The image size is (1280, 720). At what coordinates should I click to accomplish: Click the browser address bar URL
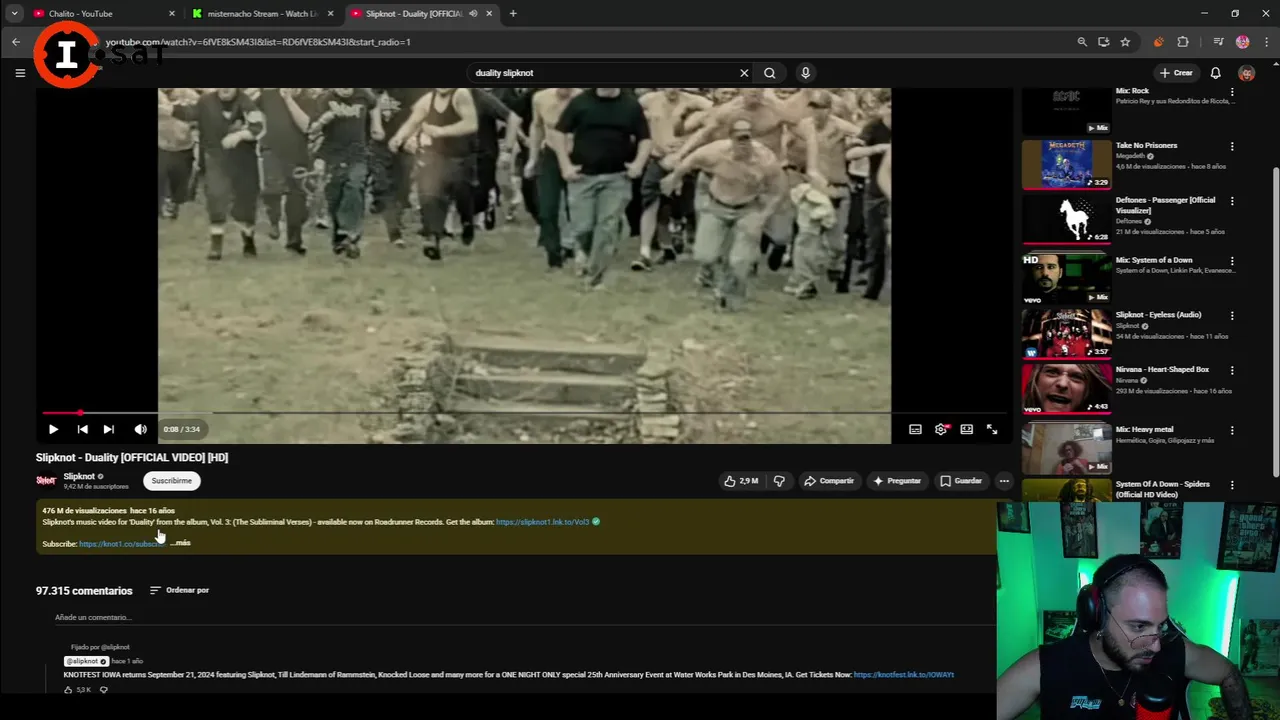pyautogui.click(x=258, y=42)
